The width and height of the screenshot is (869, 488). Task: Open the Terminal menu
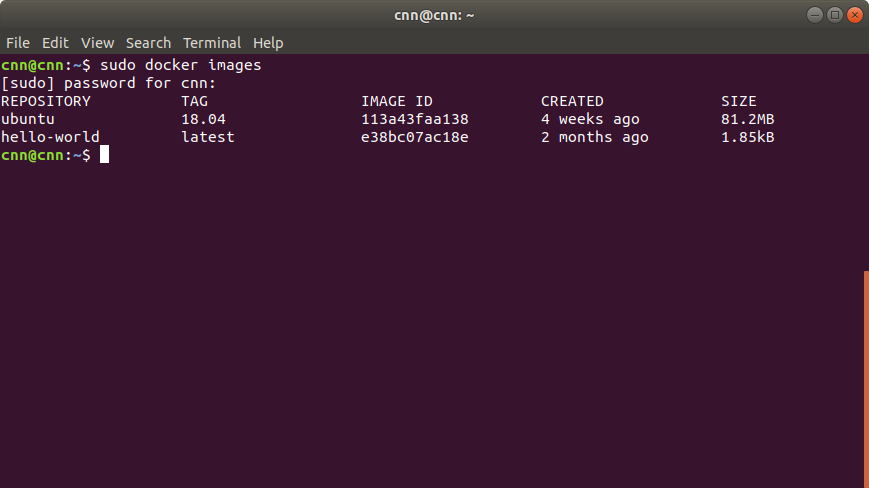click(212, 43)
